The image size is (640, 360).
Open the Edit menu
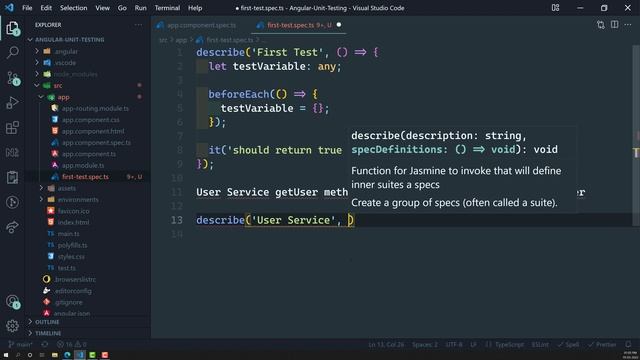pos(46,8)
